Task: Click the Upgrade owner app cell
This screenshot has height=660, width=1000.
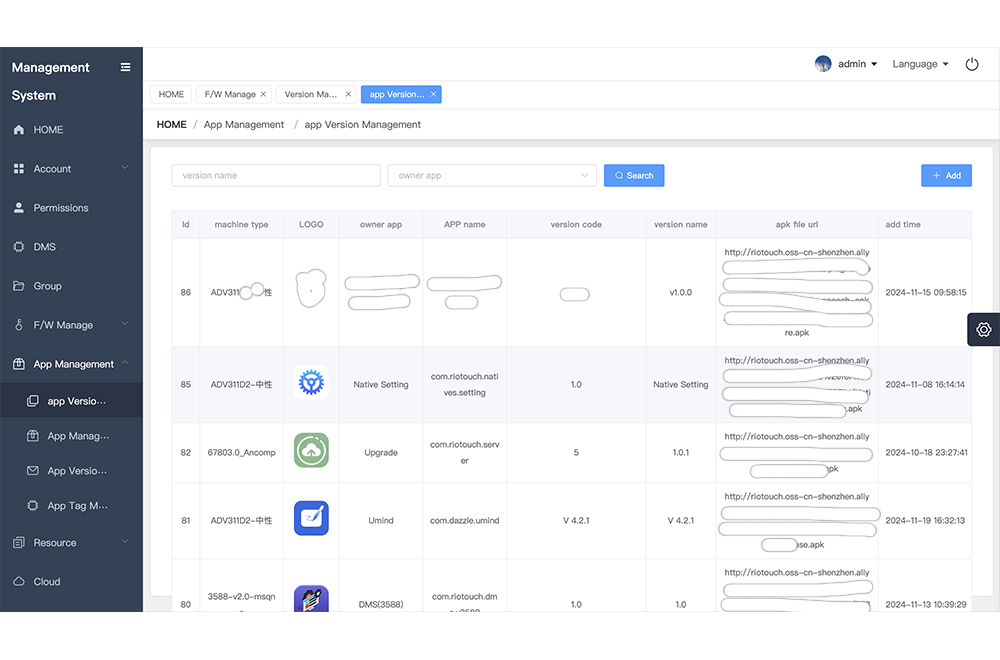Action: (x=381, y=452)
